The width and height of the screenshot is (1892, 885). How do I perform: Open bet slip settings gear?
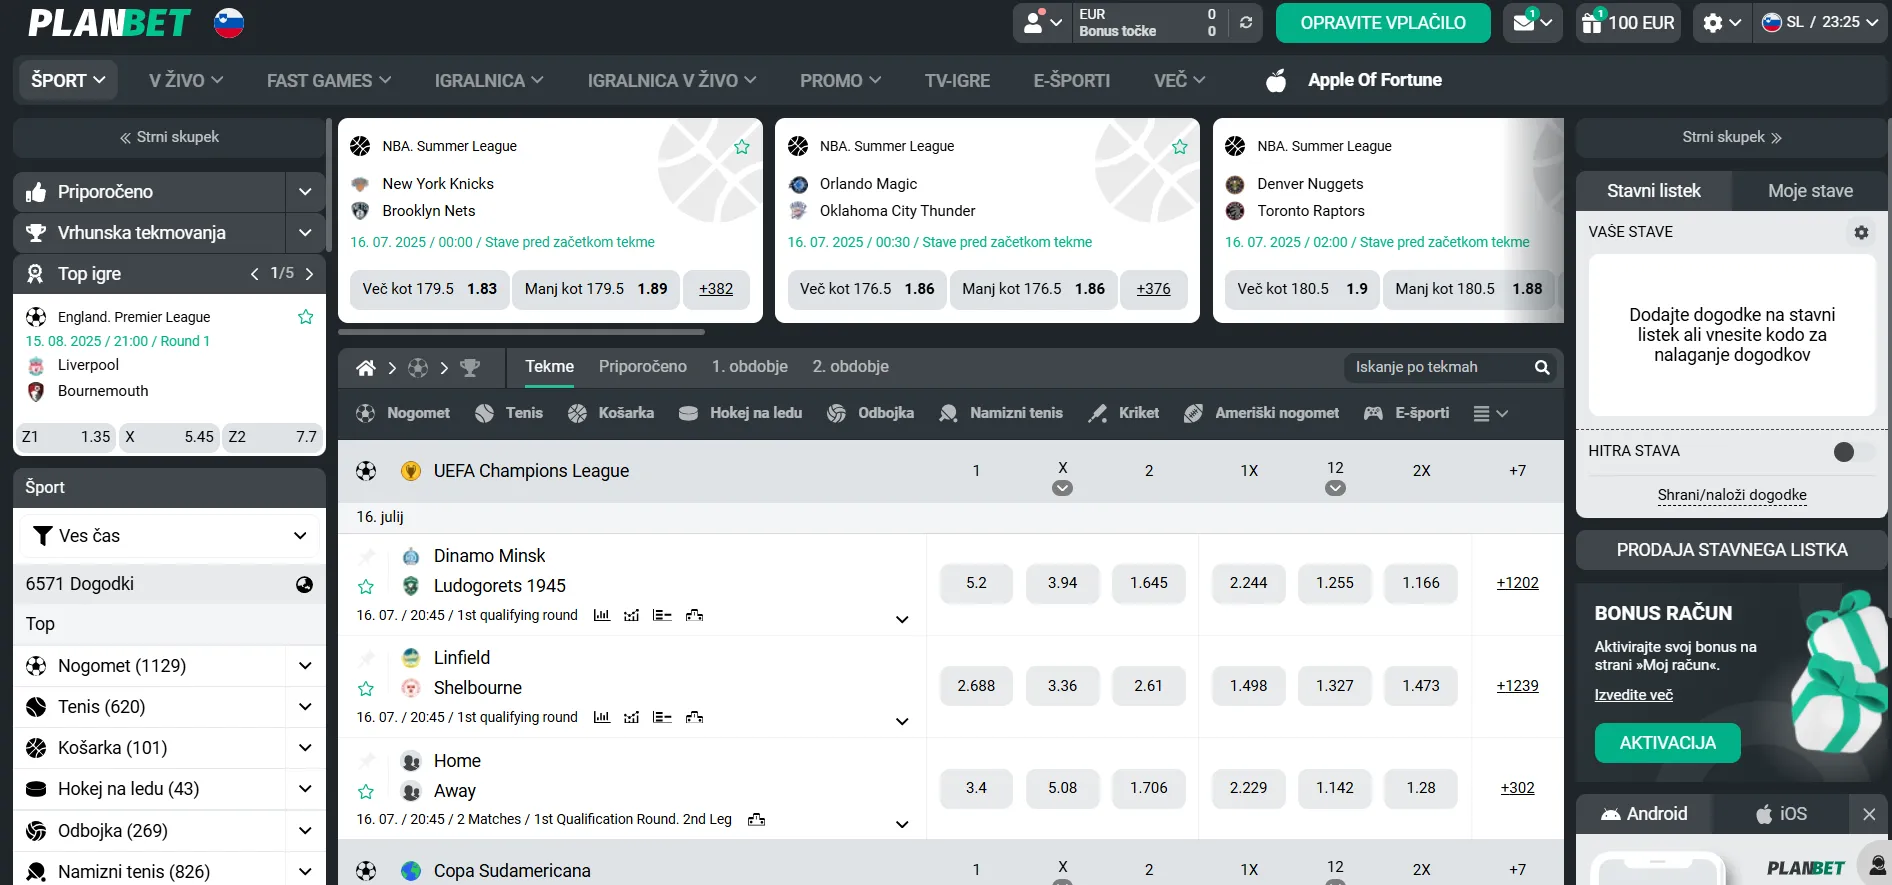(1861, 232)
